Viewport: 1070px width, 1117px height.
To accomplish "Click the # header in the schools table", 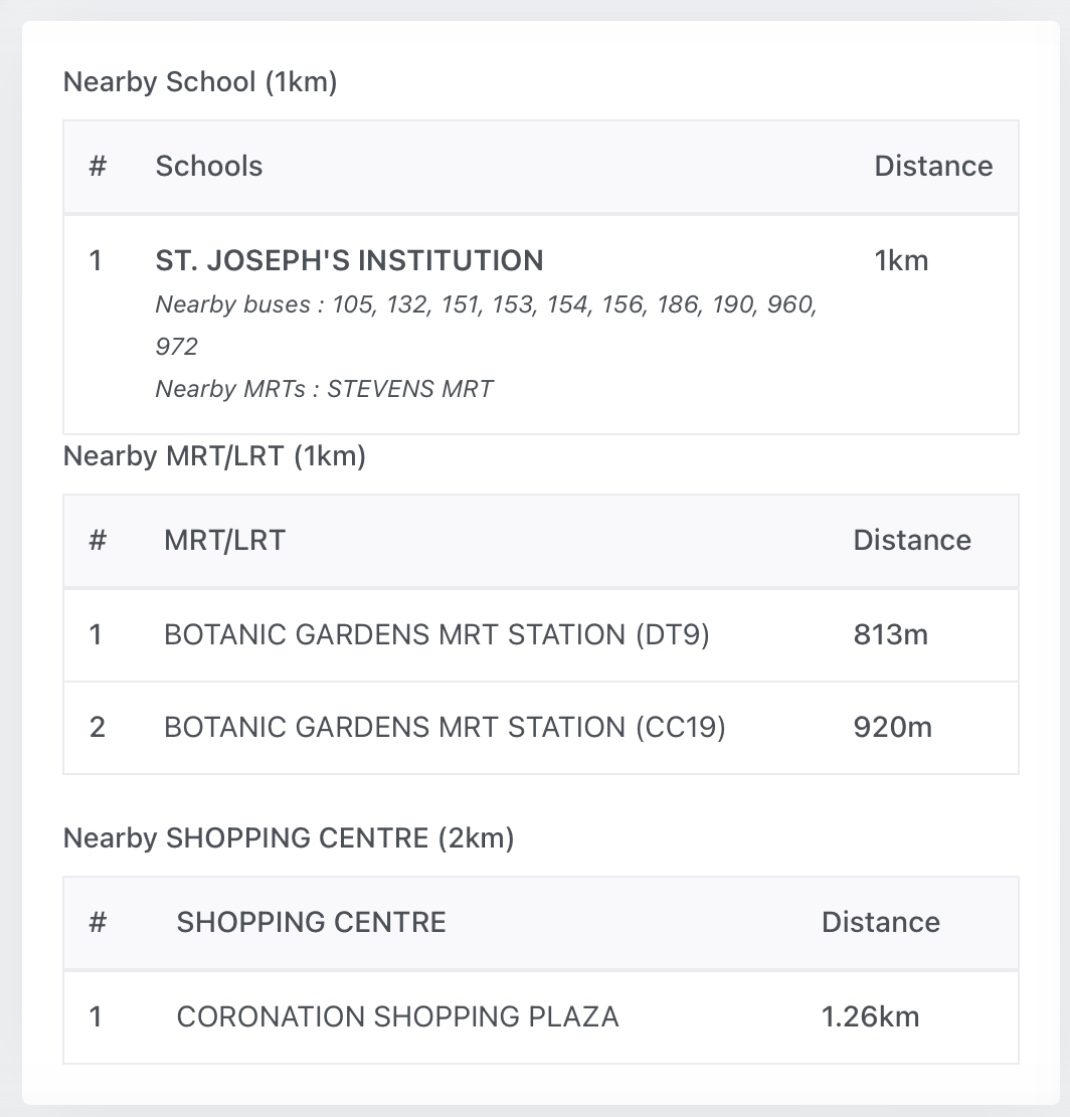I will click(97, 166).
